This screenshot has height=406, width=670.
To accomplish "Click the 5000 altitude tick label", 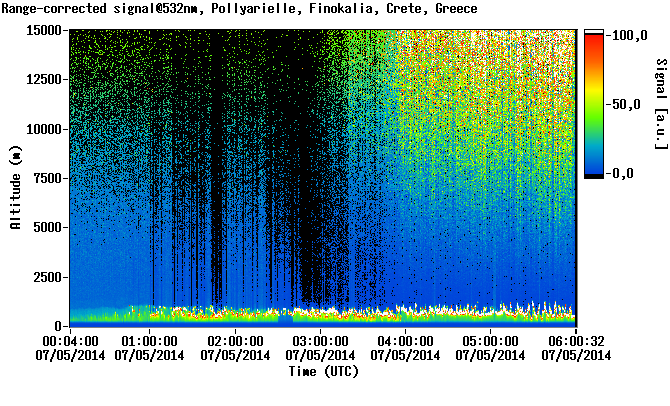I will (x=49, y=227).
